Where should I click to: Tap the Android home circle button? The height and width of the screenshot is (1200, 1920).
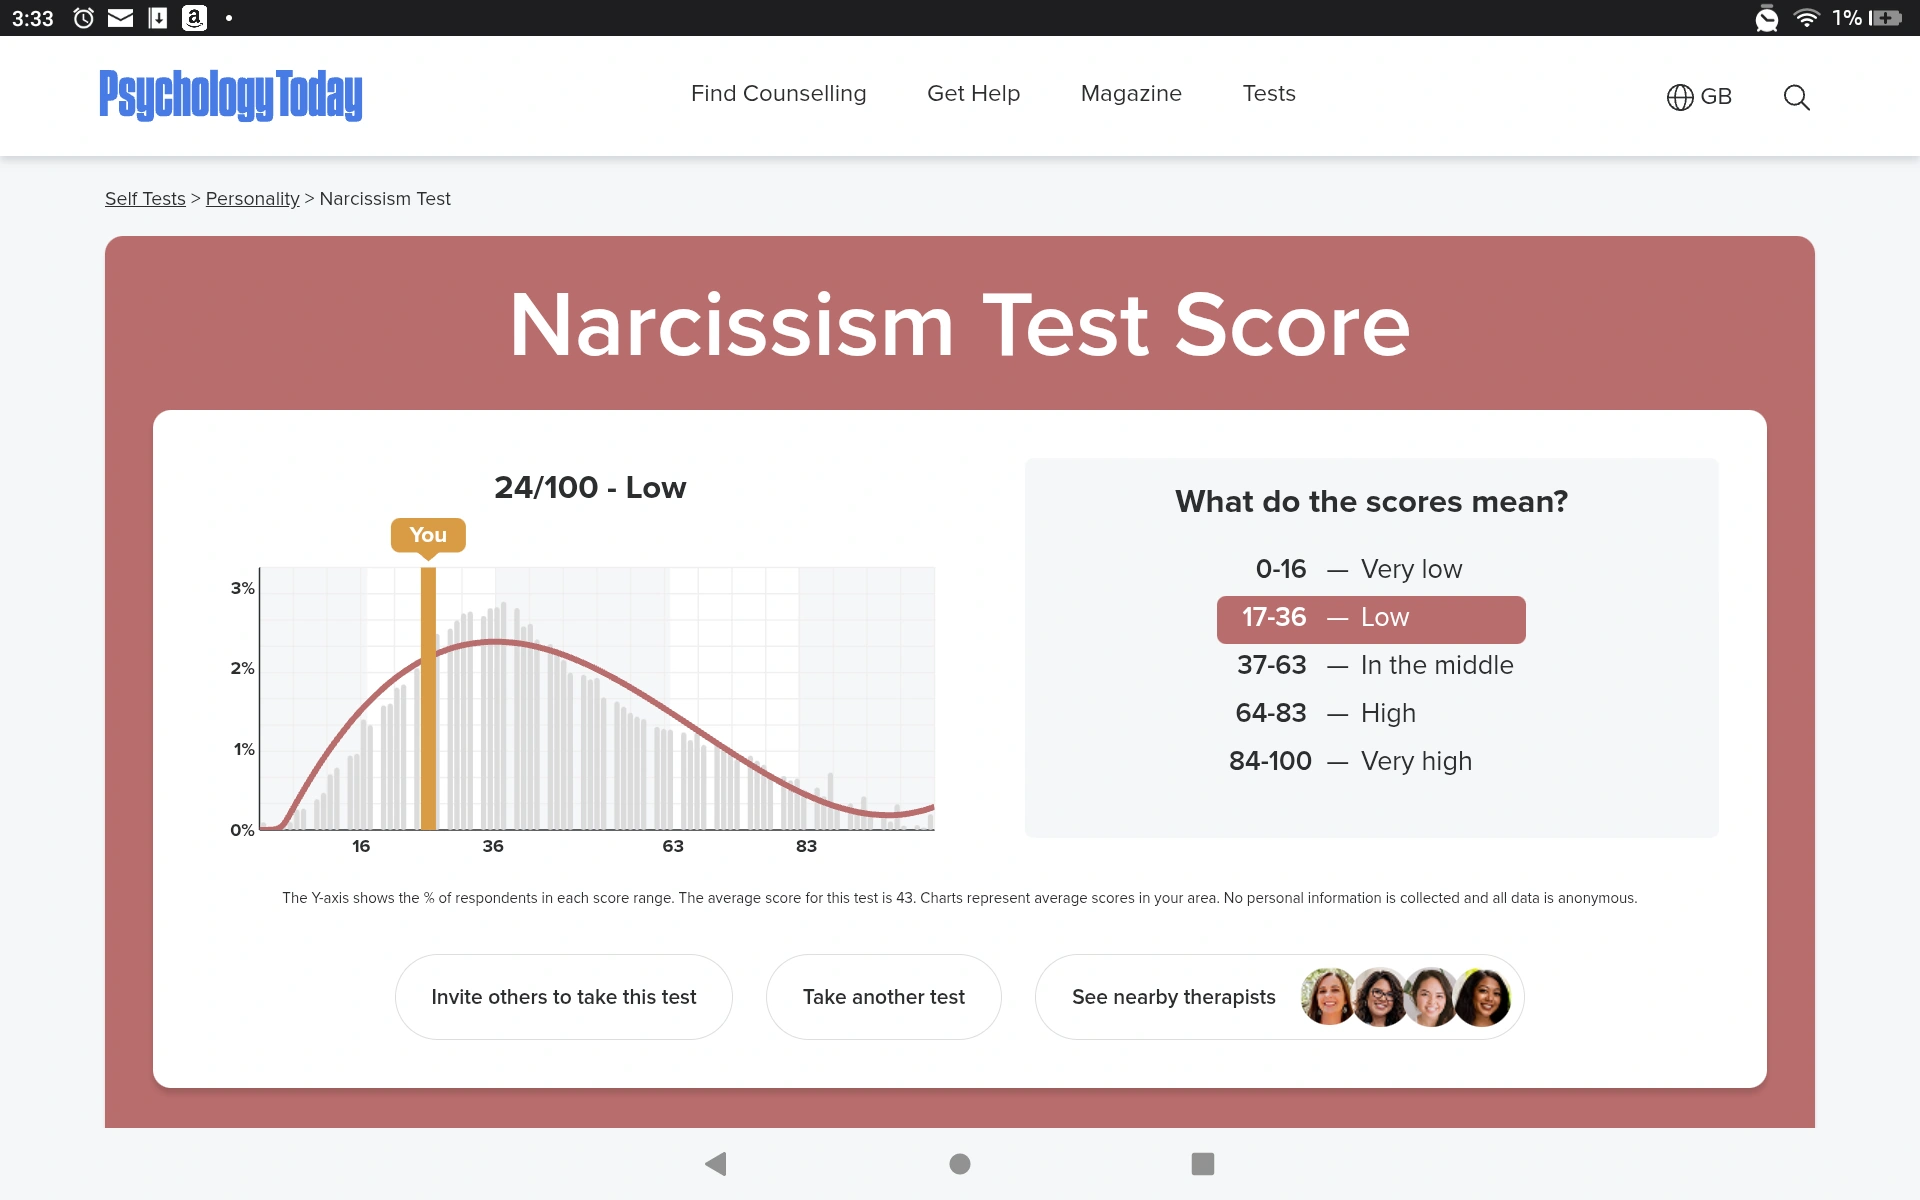point(960,1163)
